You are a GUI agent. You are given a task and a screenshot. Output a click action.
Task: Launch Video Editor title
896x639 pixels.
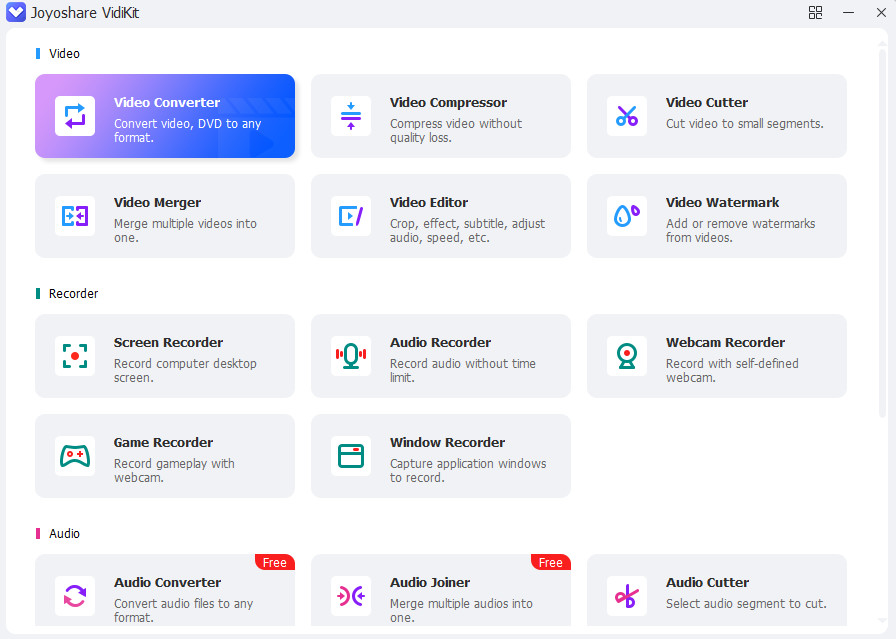point(429,202)
